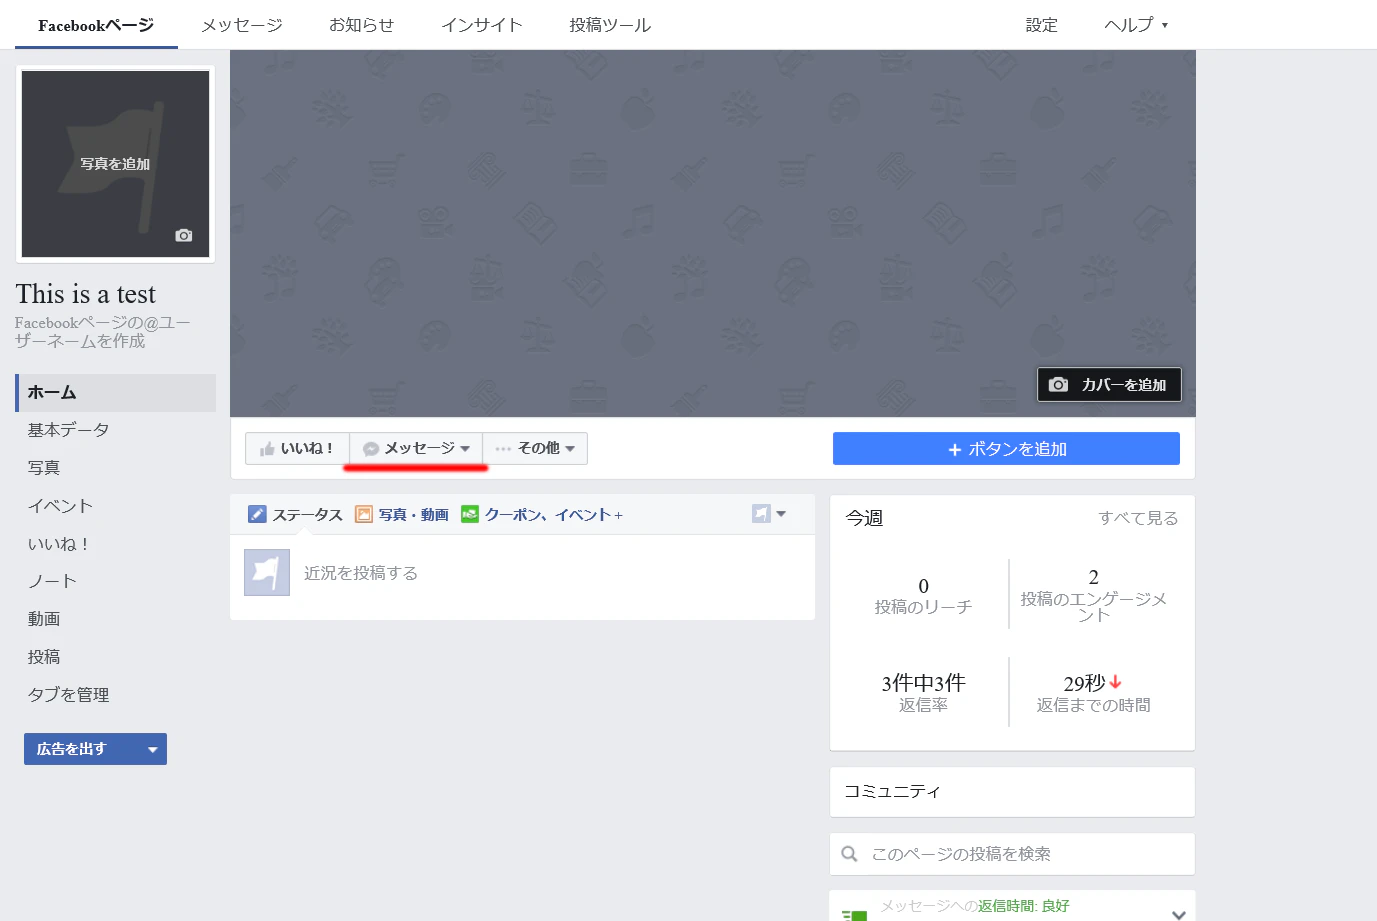Image resolution: width=1377 pixels, height=921 pixels.
Task: Open イベント in the sidebar
Action: point(60,506)
